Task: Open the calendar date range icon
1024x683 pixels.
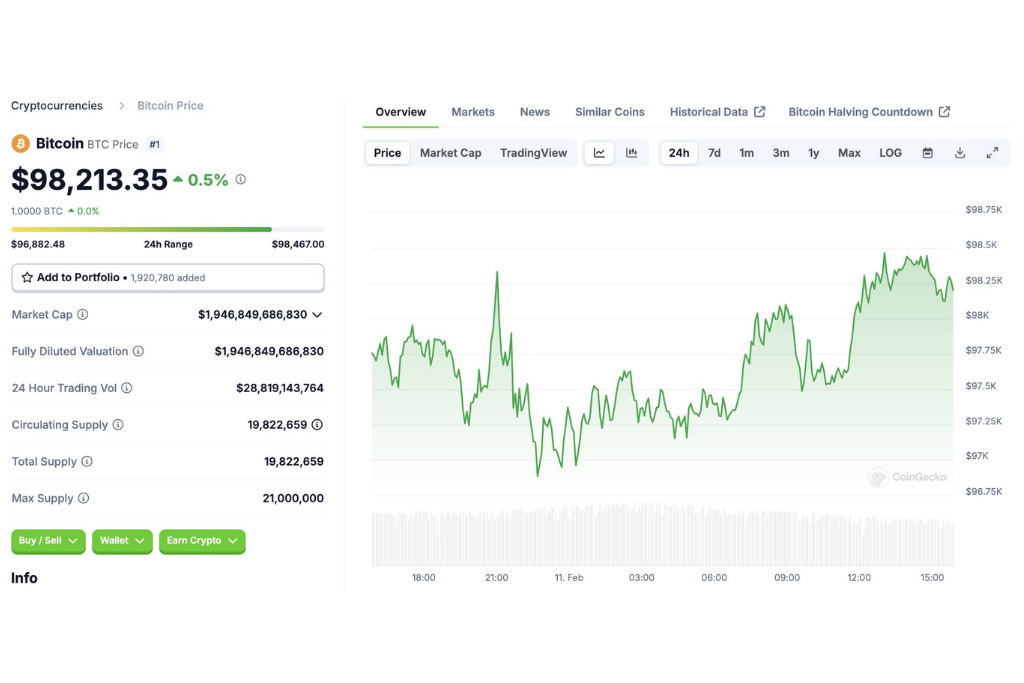Action: coord(927,153)
